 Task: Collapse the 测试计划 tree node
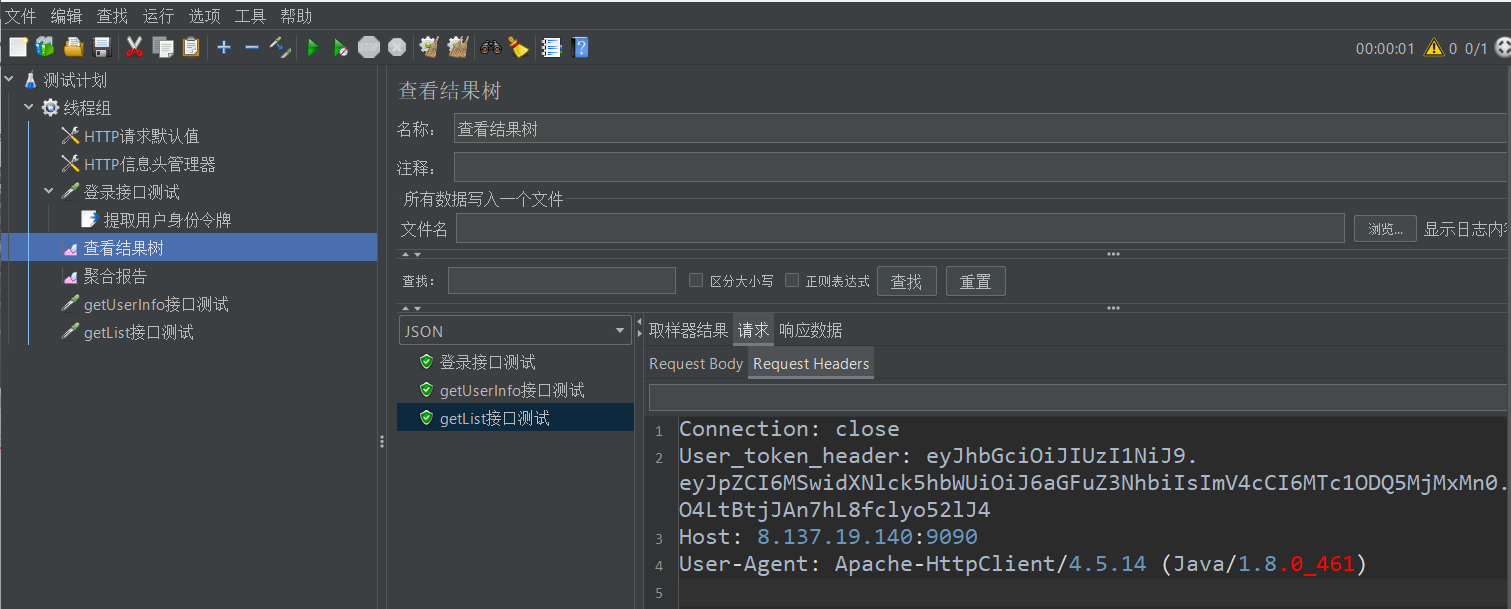click(10, 80)
